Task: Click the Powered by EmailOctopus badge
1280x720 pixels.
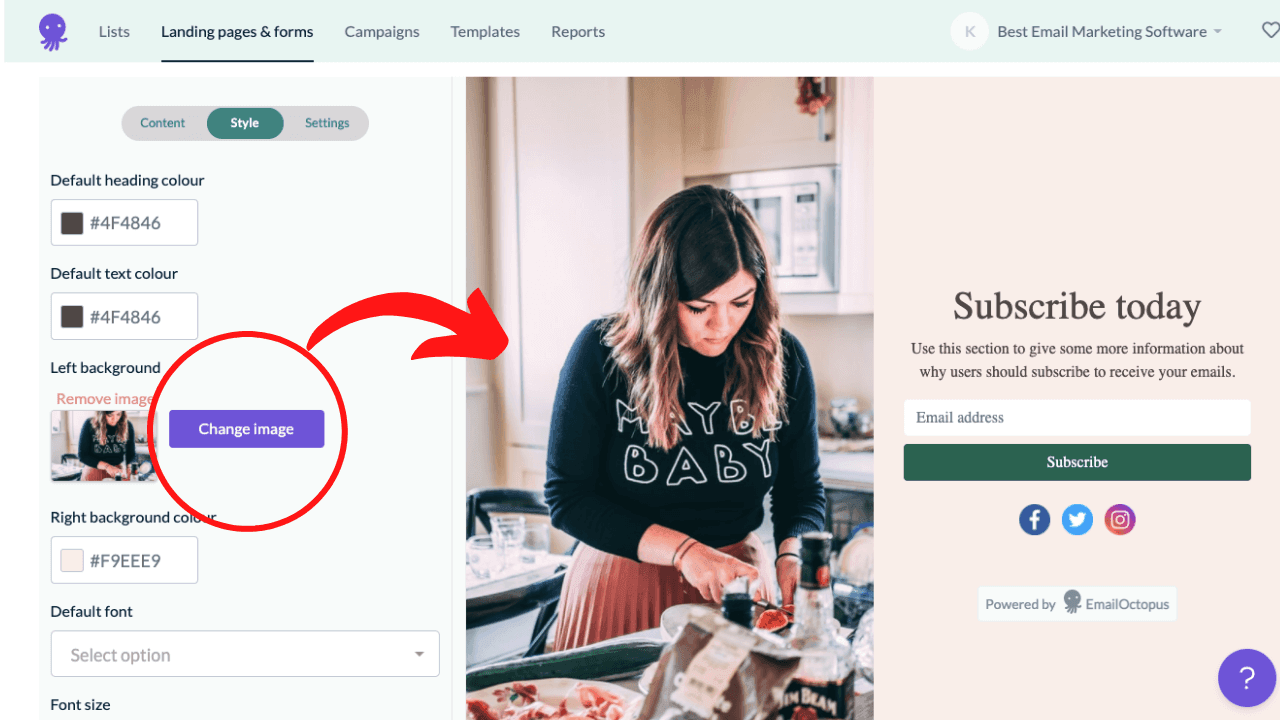Action: (1076, 604)
